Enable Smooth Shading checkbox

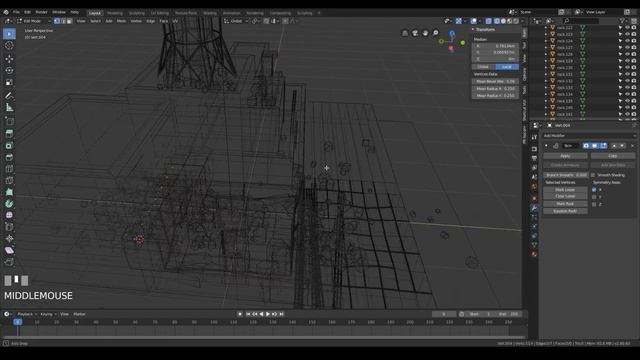pos(593,175)
